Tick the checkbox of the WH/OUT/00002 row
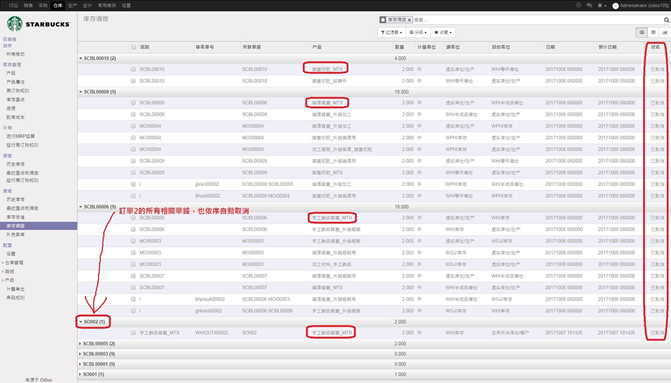The height and width of the screenshot is (383, 671). 133,333
